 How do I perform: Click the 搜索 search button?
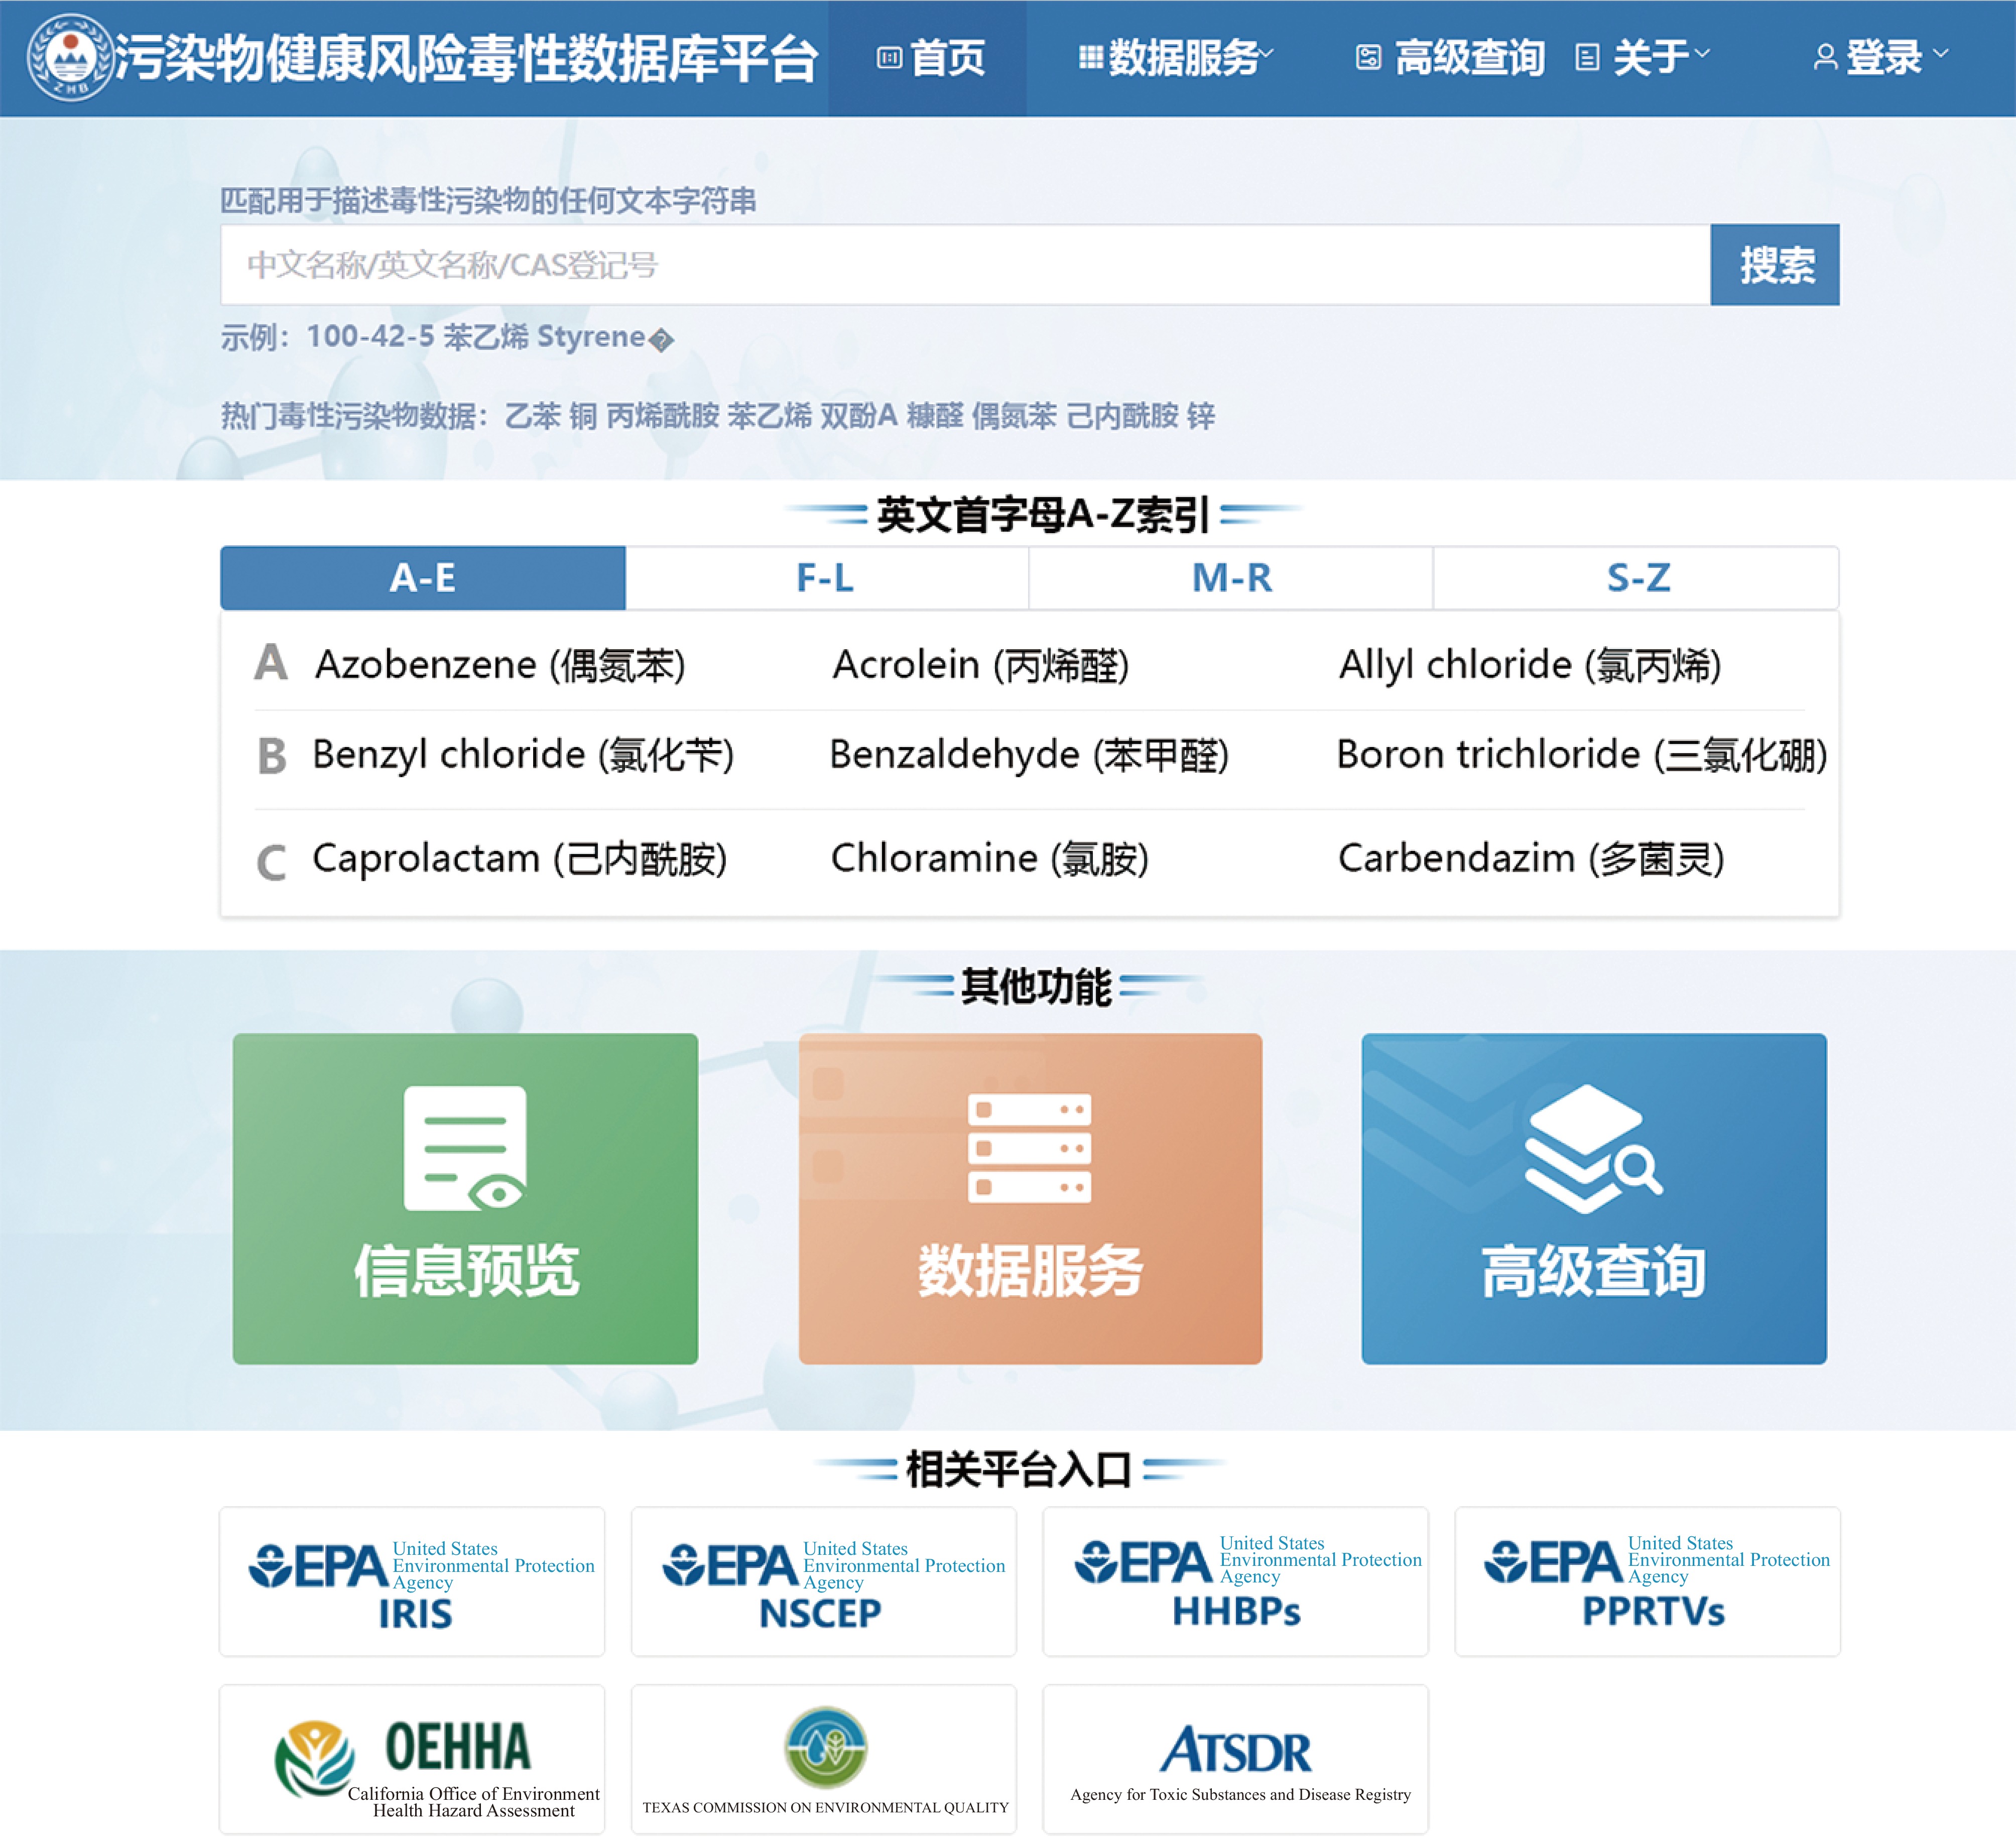click(x=1775, y=265)
